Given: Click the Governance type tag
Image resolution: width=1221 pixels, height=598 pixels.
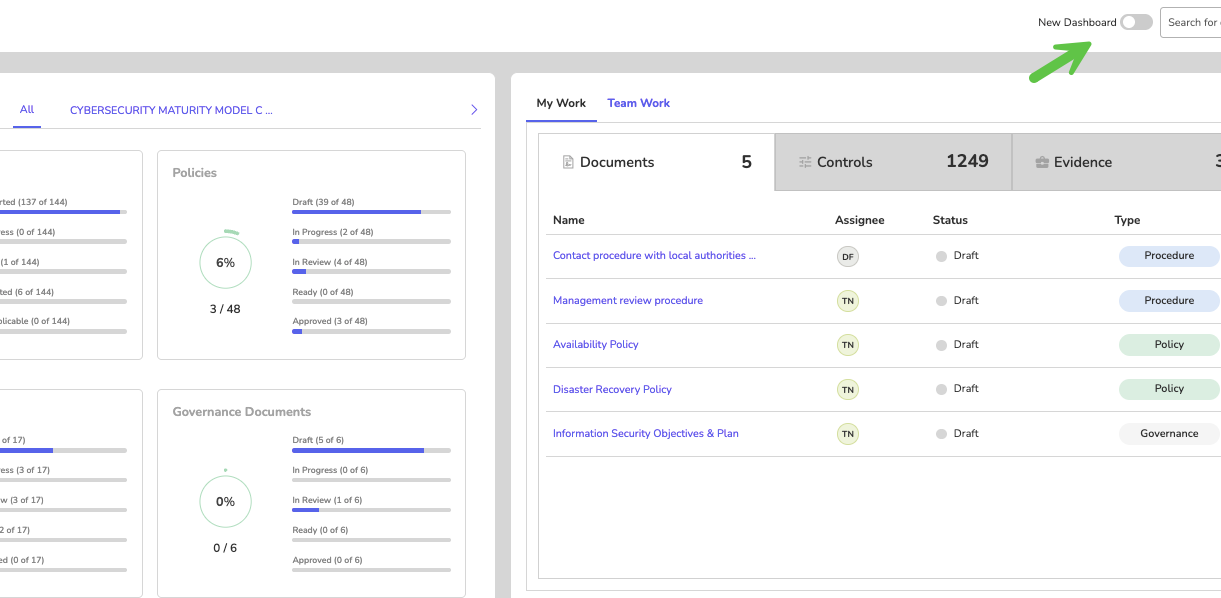Looking at the screenshot, I should 1169,433.
